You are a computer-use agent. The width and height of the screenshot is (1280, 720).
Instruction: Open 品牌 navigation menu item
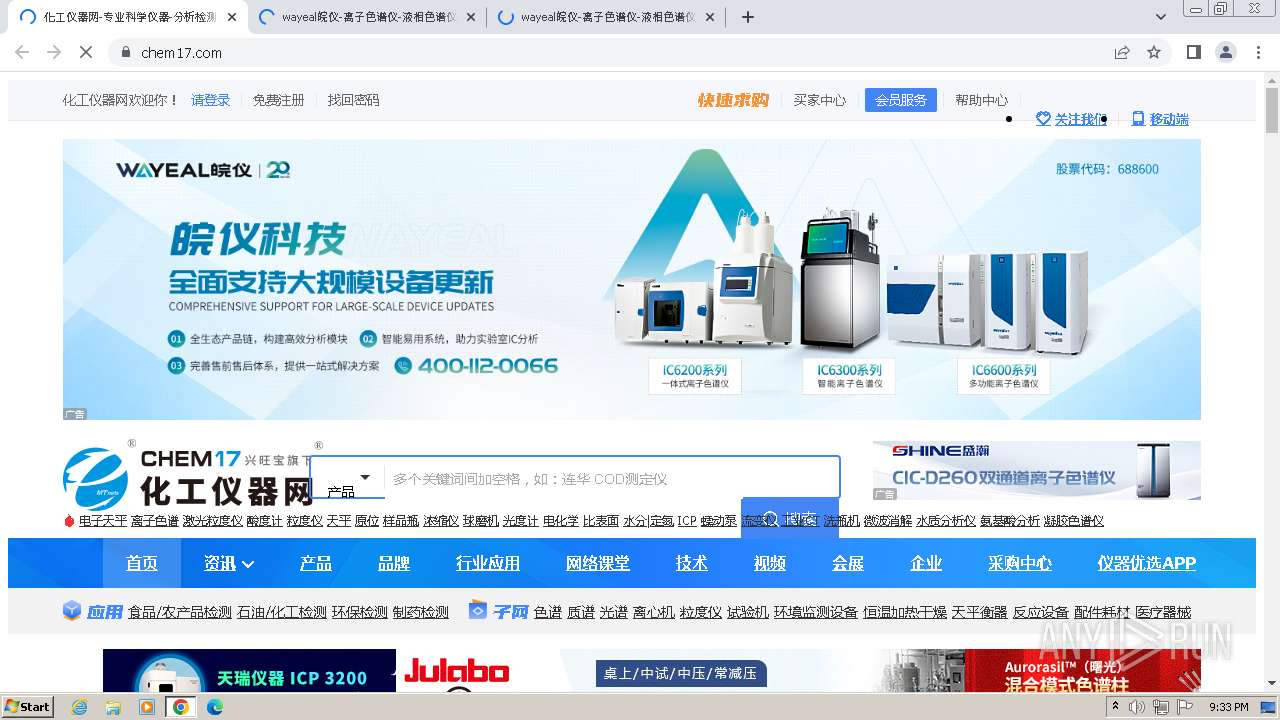point(394,563)
